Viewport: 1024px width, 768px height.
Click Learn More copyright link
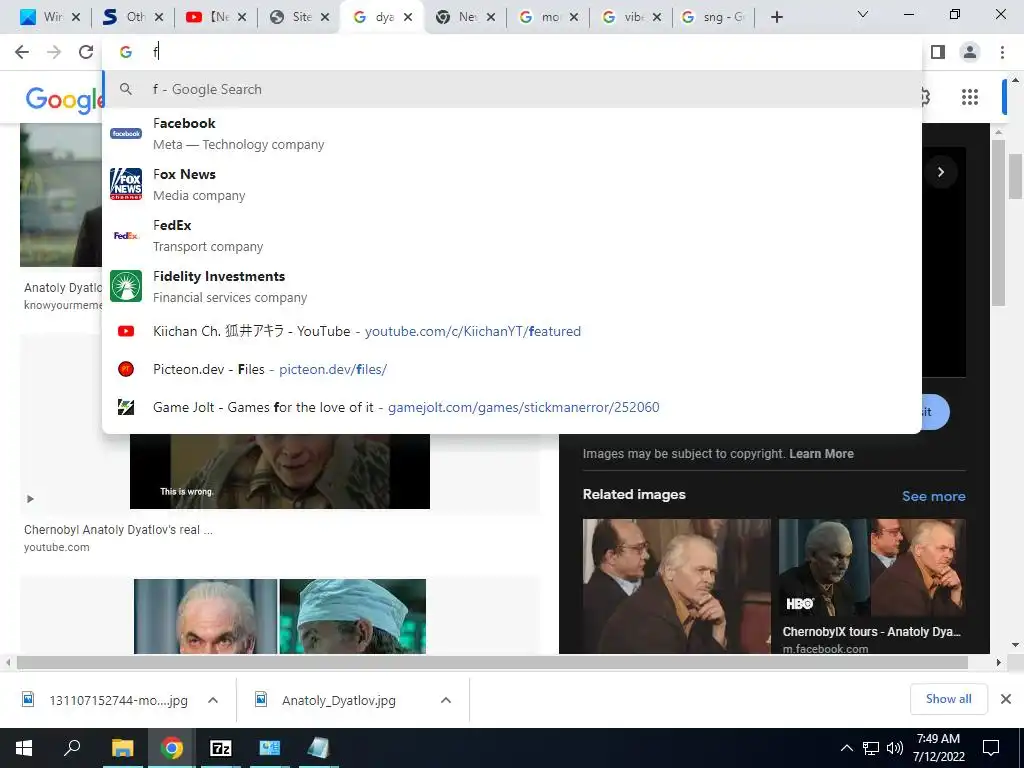coord(821,453)
